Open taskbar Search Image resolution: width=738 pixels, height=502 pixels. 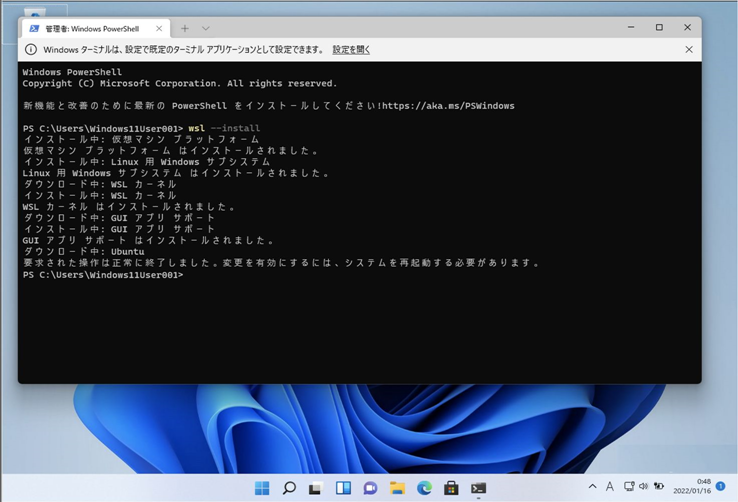(x=289, y=488)
